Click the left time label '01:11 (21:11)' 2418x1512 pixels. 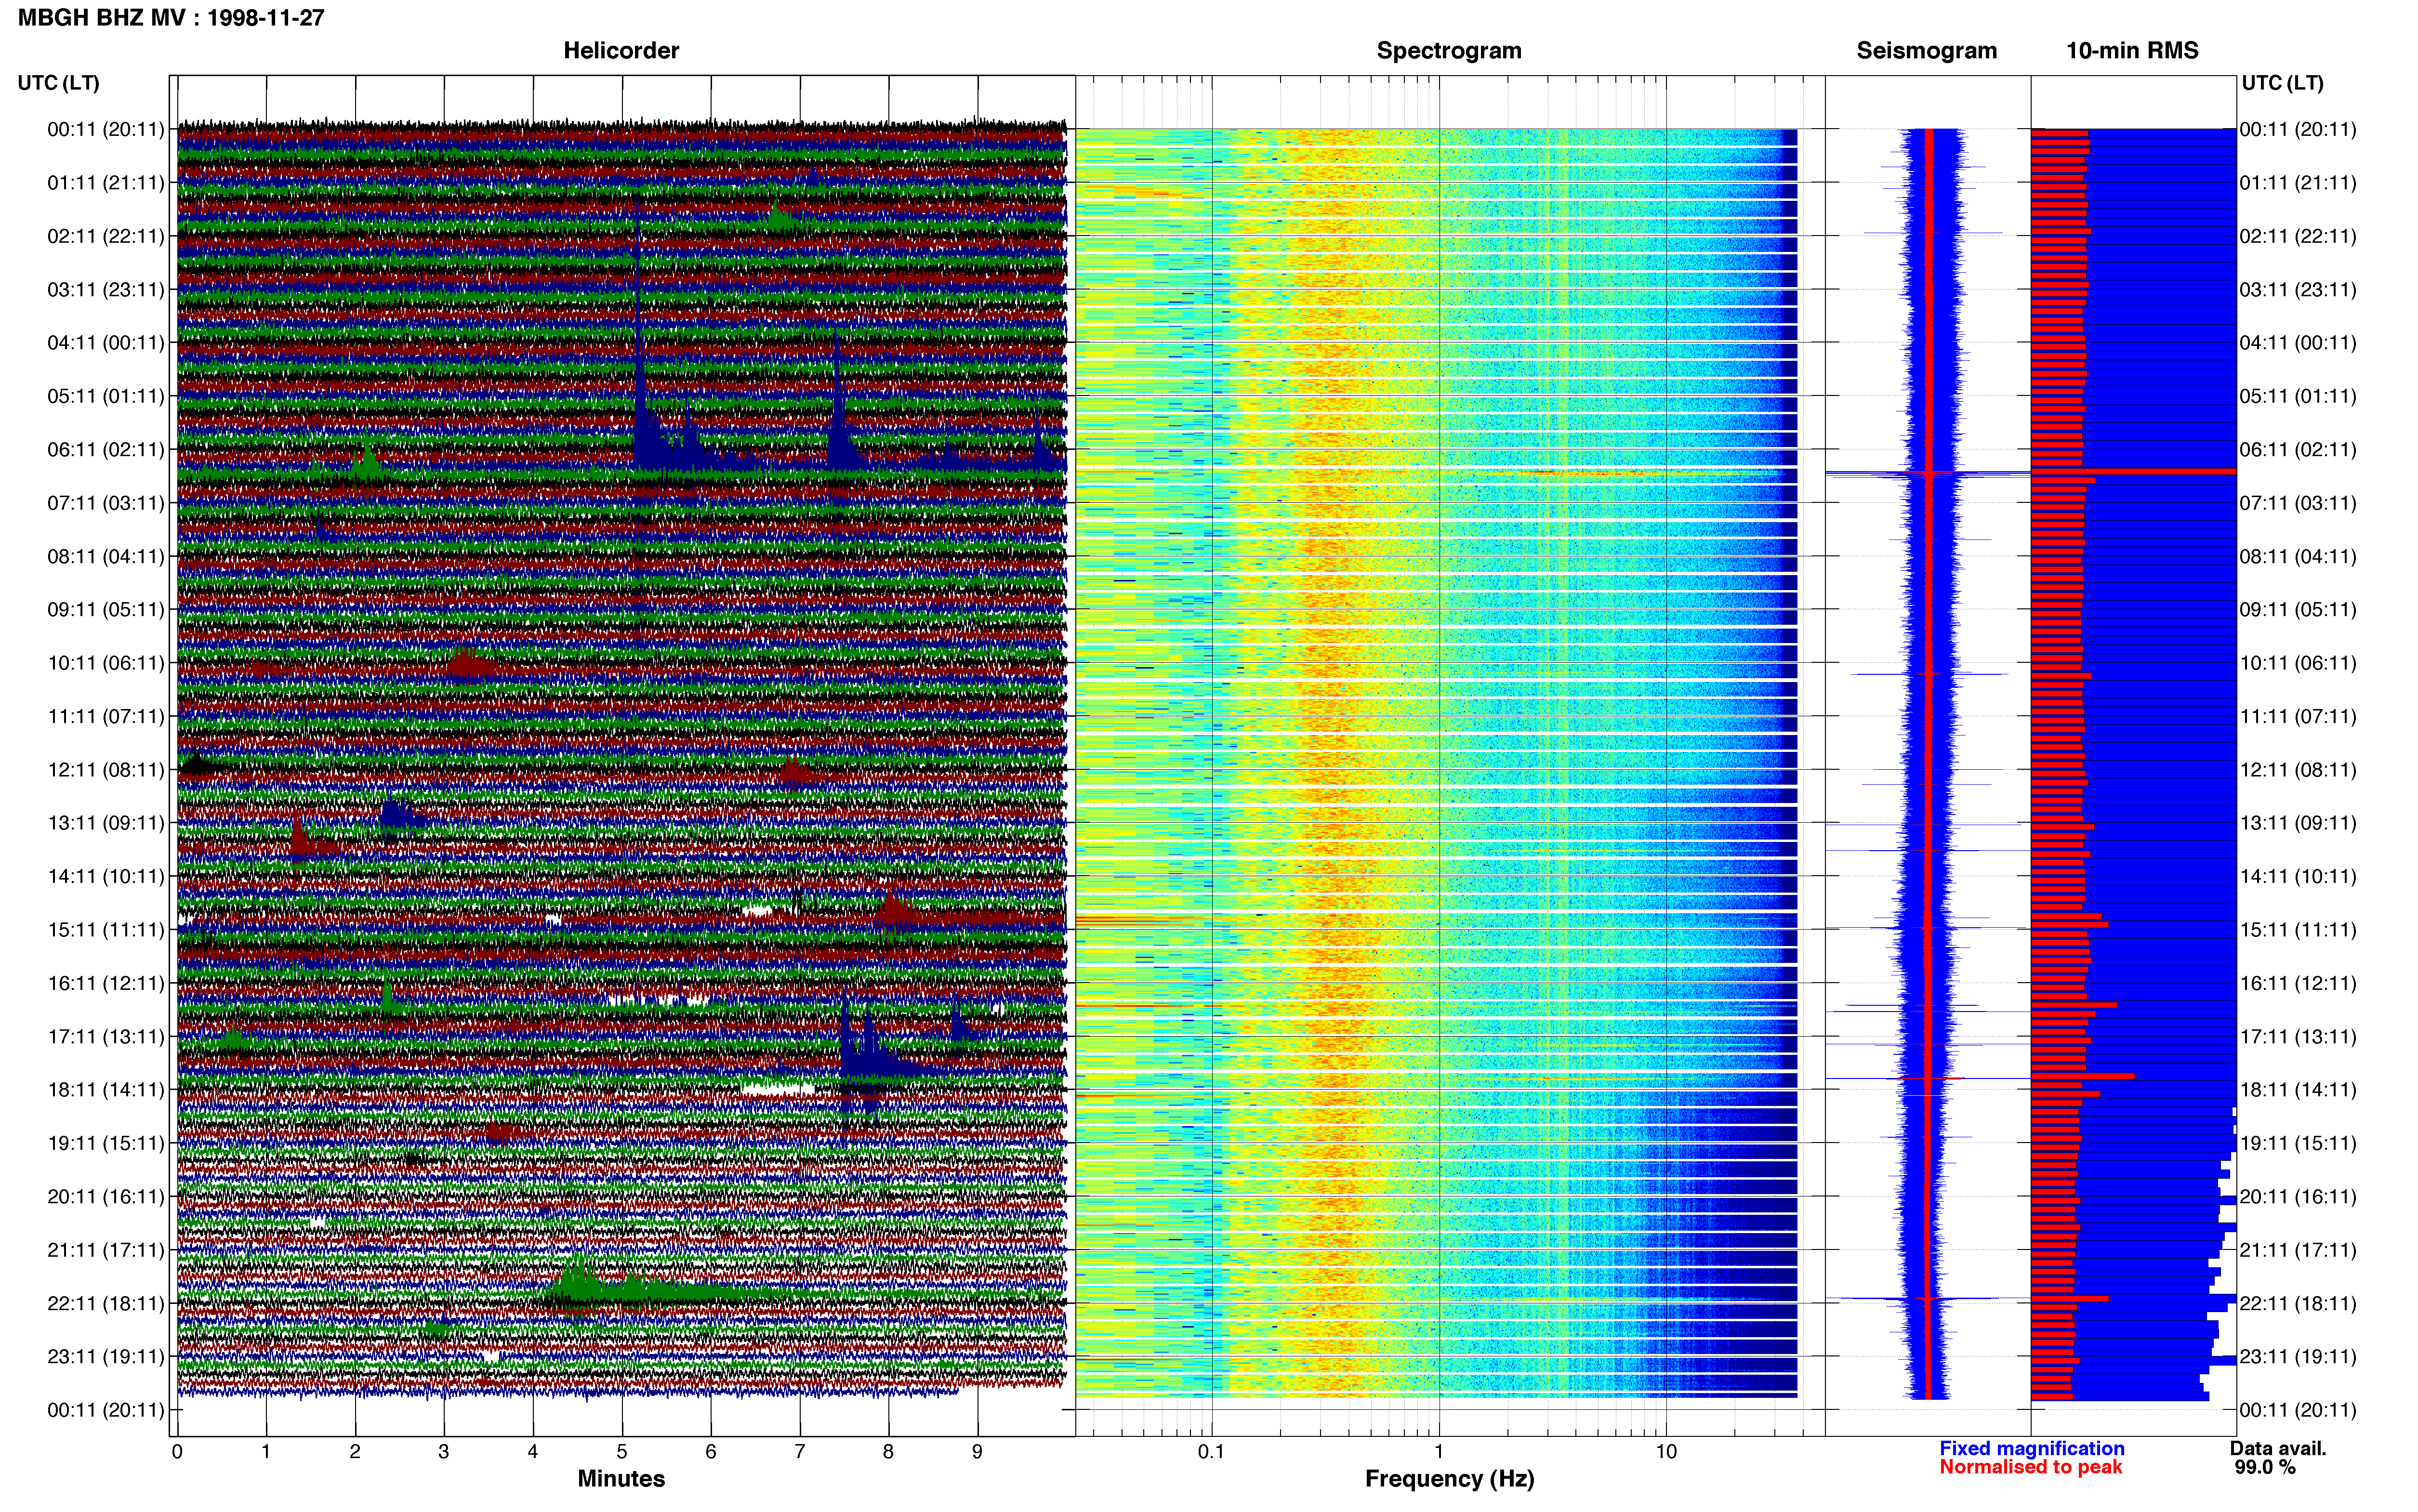point(106,183)
